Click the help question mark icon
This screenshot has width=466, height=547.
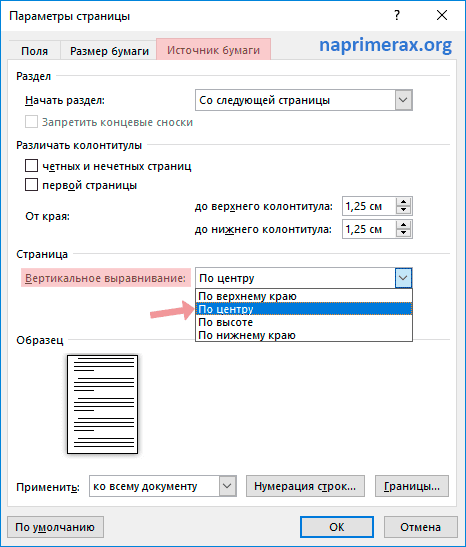click(397, 15)
